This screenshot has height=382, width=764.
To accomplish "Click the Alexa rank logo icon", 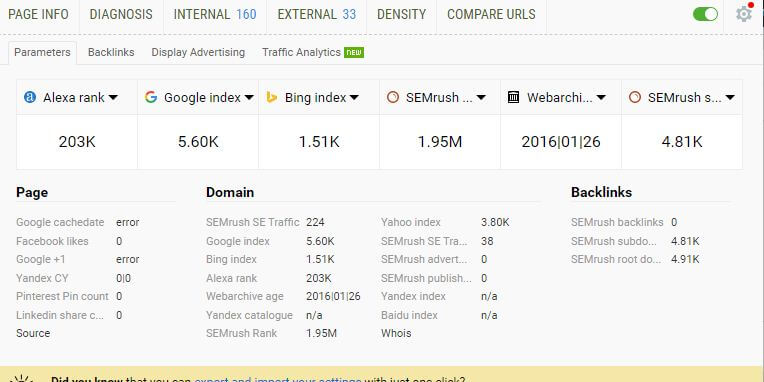I will [30, 97].
